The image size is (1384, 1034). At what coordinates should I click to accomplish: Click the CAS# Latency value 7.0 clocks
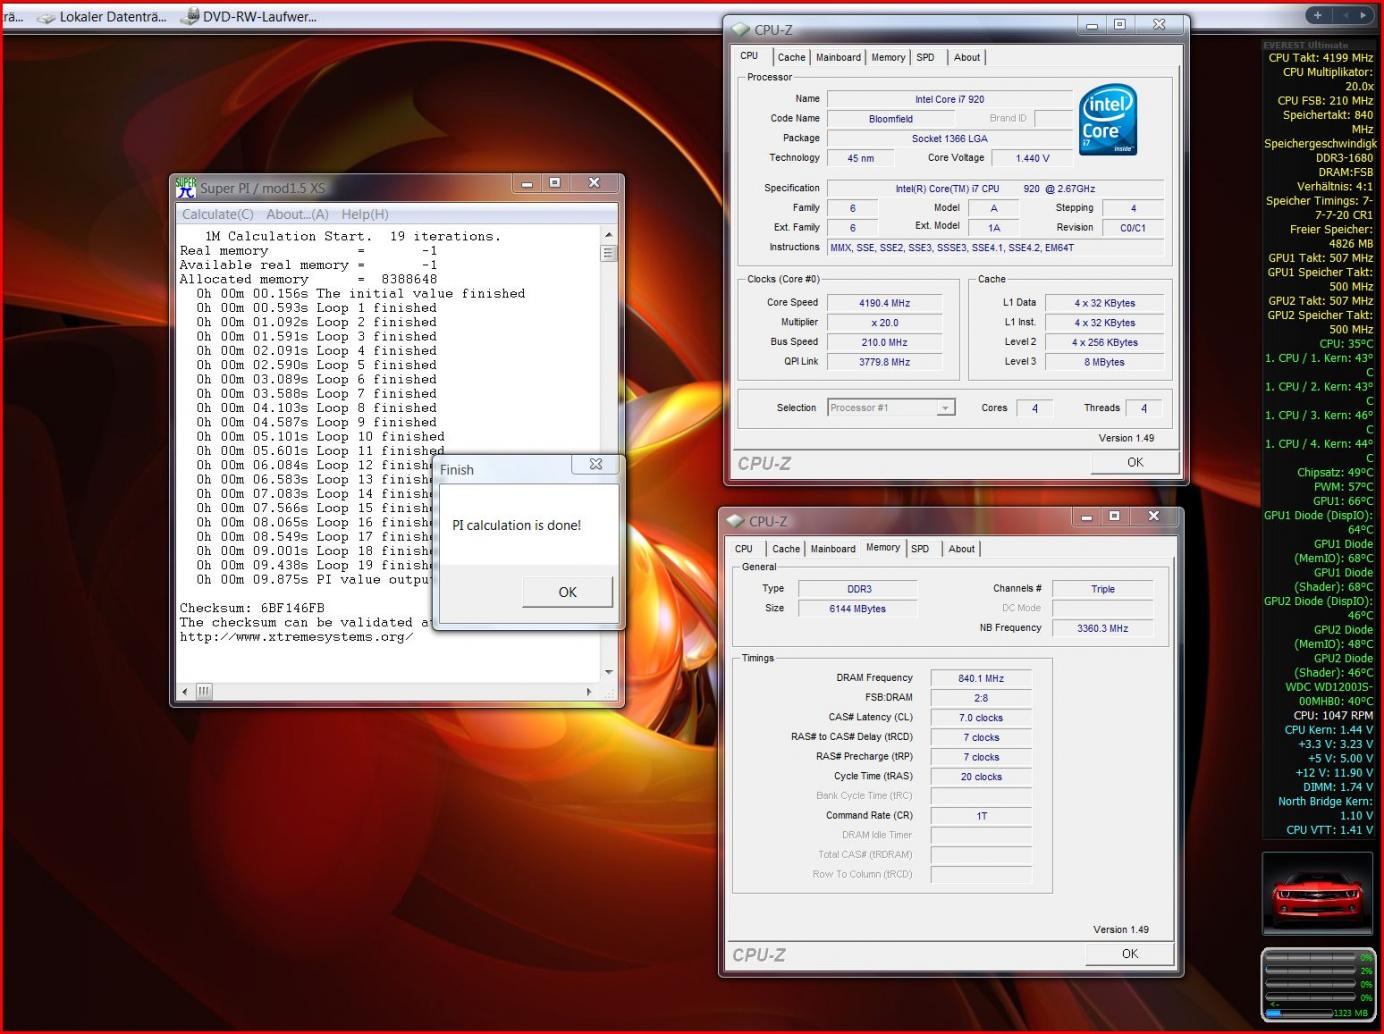coord(980,718)
